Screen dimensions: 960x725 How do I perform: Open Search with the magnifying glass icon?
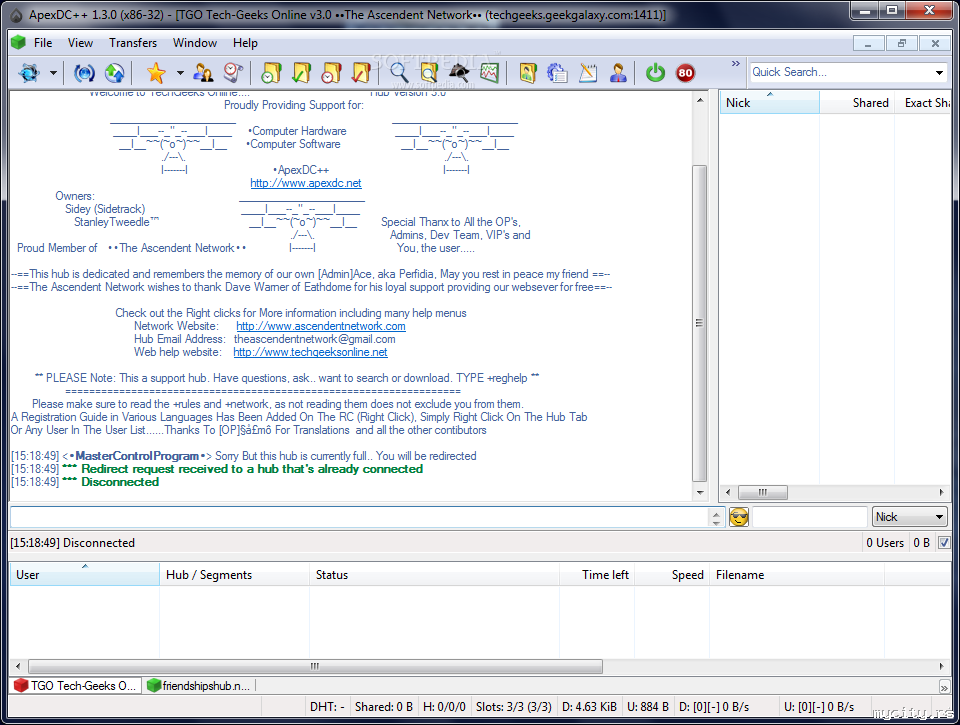click(x=399, y=72)
